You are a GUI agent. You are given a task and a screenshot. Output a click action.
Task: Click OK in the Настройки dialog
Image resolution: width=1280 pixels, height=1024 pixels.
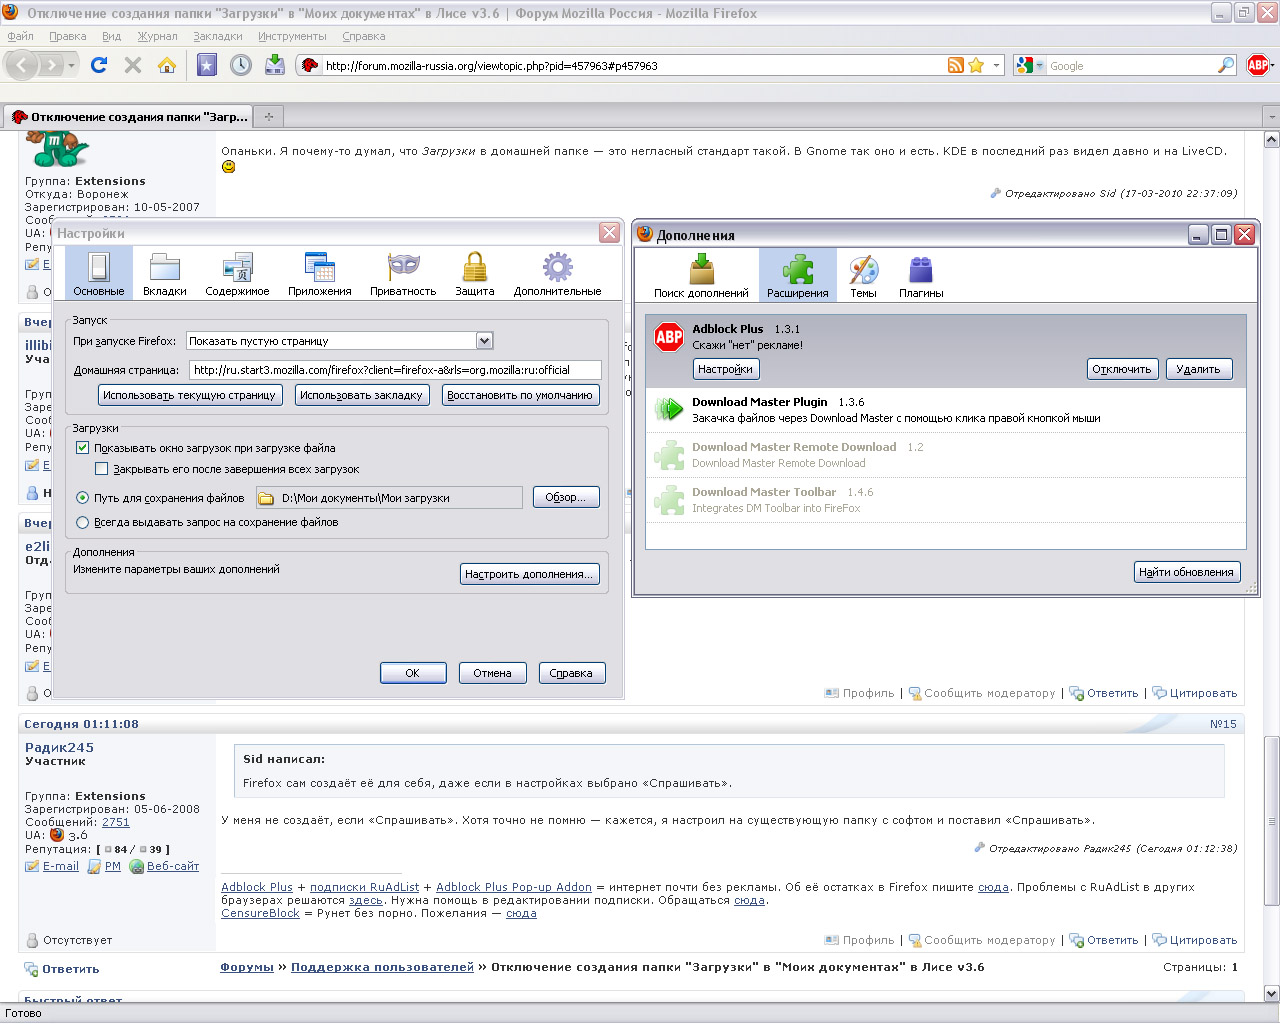pos(412,673)
